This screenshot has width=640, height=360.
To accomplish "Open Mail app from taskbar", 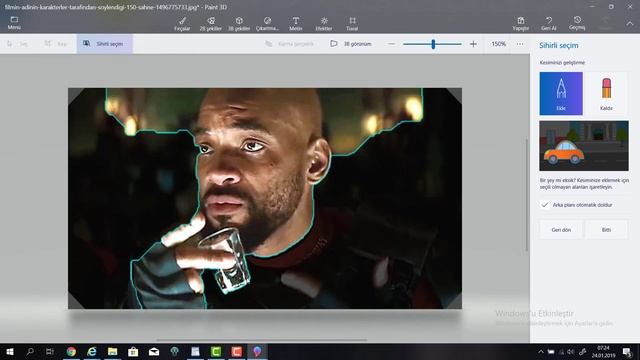I will (154, 352).
